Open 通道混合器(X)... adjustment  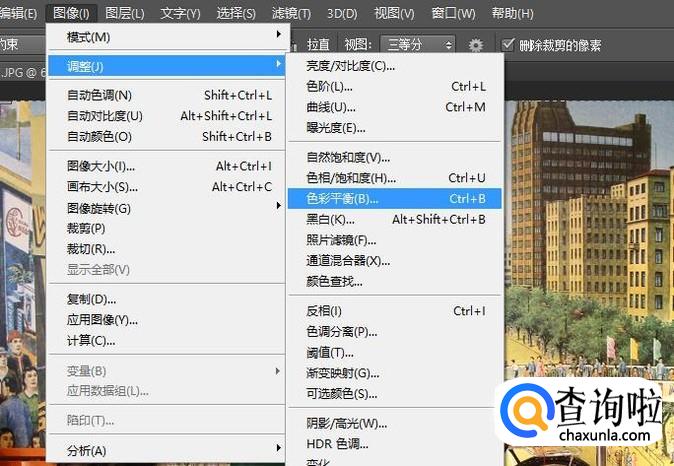pos(395,261)
